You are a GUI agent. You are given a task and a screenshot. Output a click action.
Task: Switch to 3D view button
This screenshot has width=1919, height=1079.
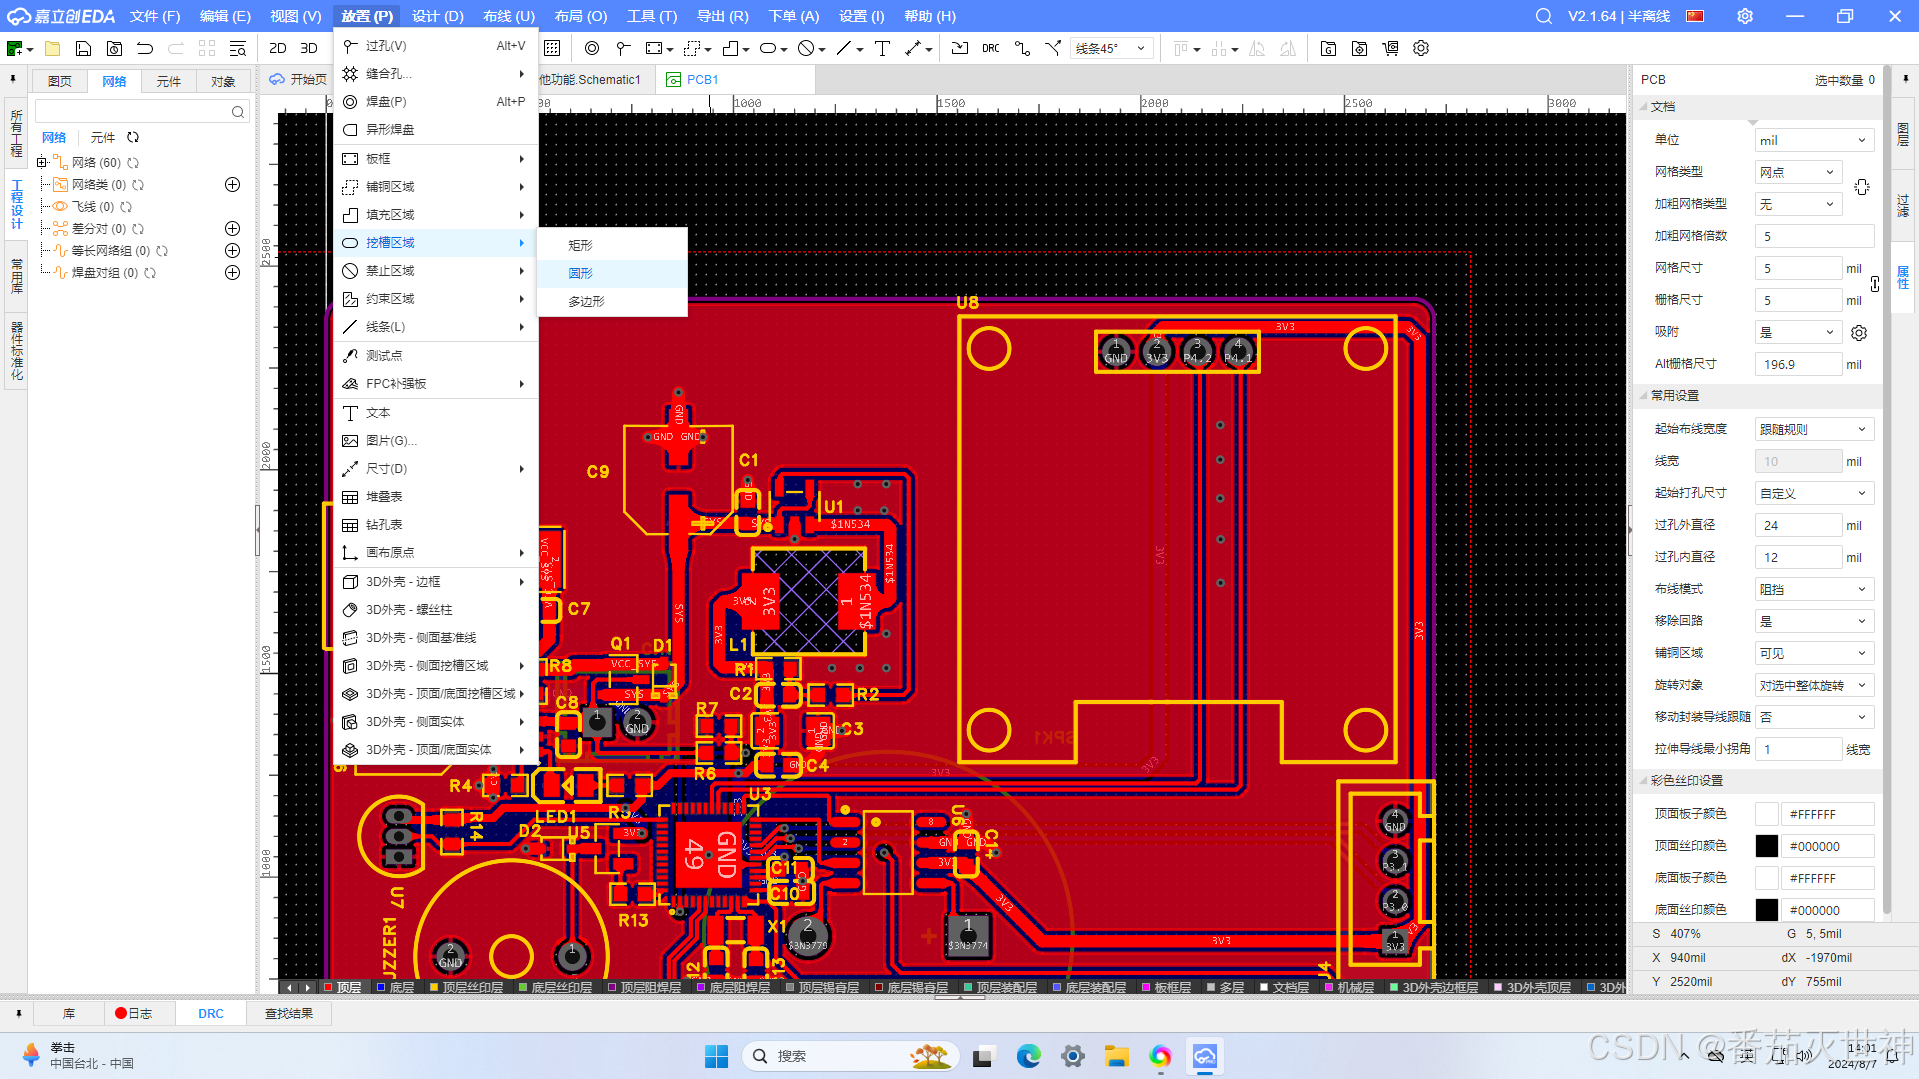click(x=309, y=48)
